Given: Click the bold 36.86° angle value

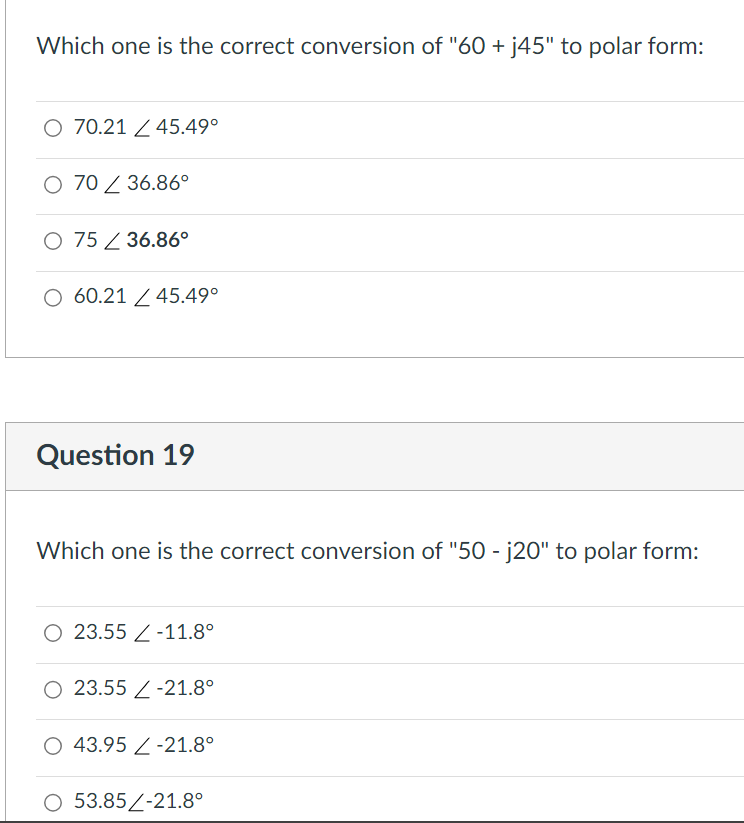Looking at the screenshot, I should pyautogui.click(x=158, y=240).
